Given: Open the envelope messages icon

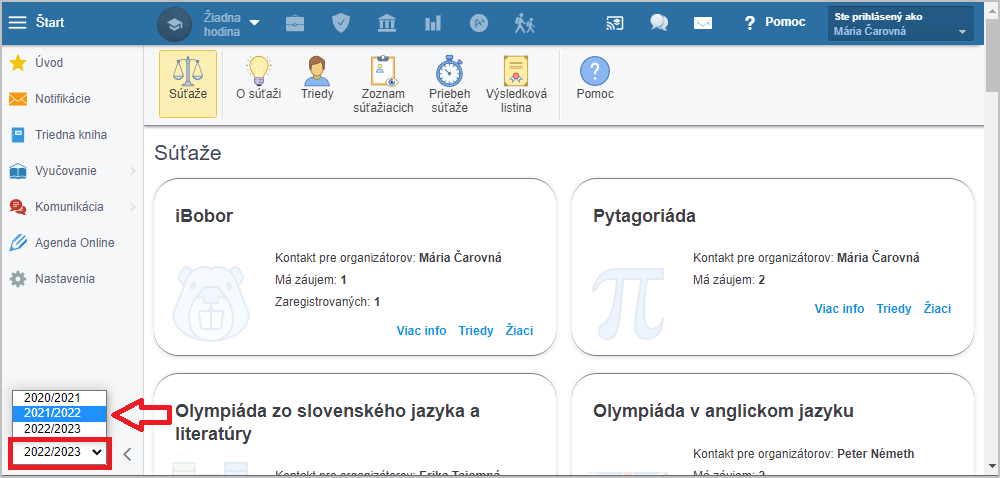Looking at the screenshot, I should pyautogui.click(x=703, y=24).
